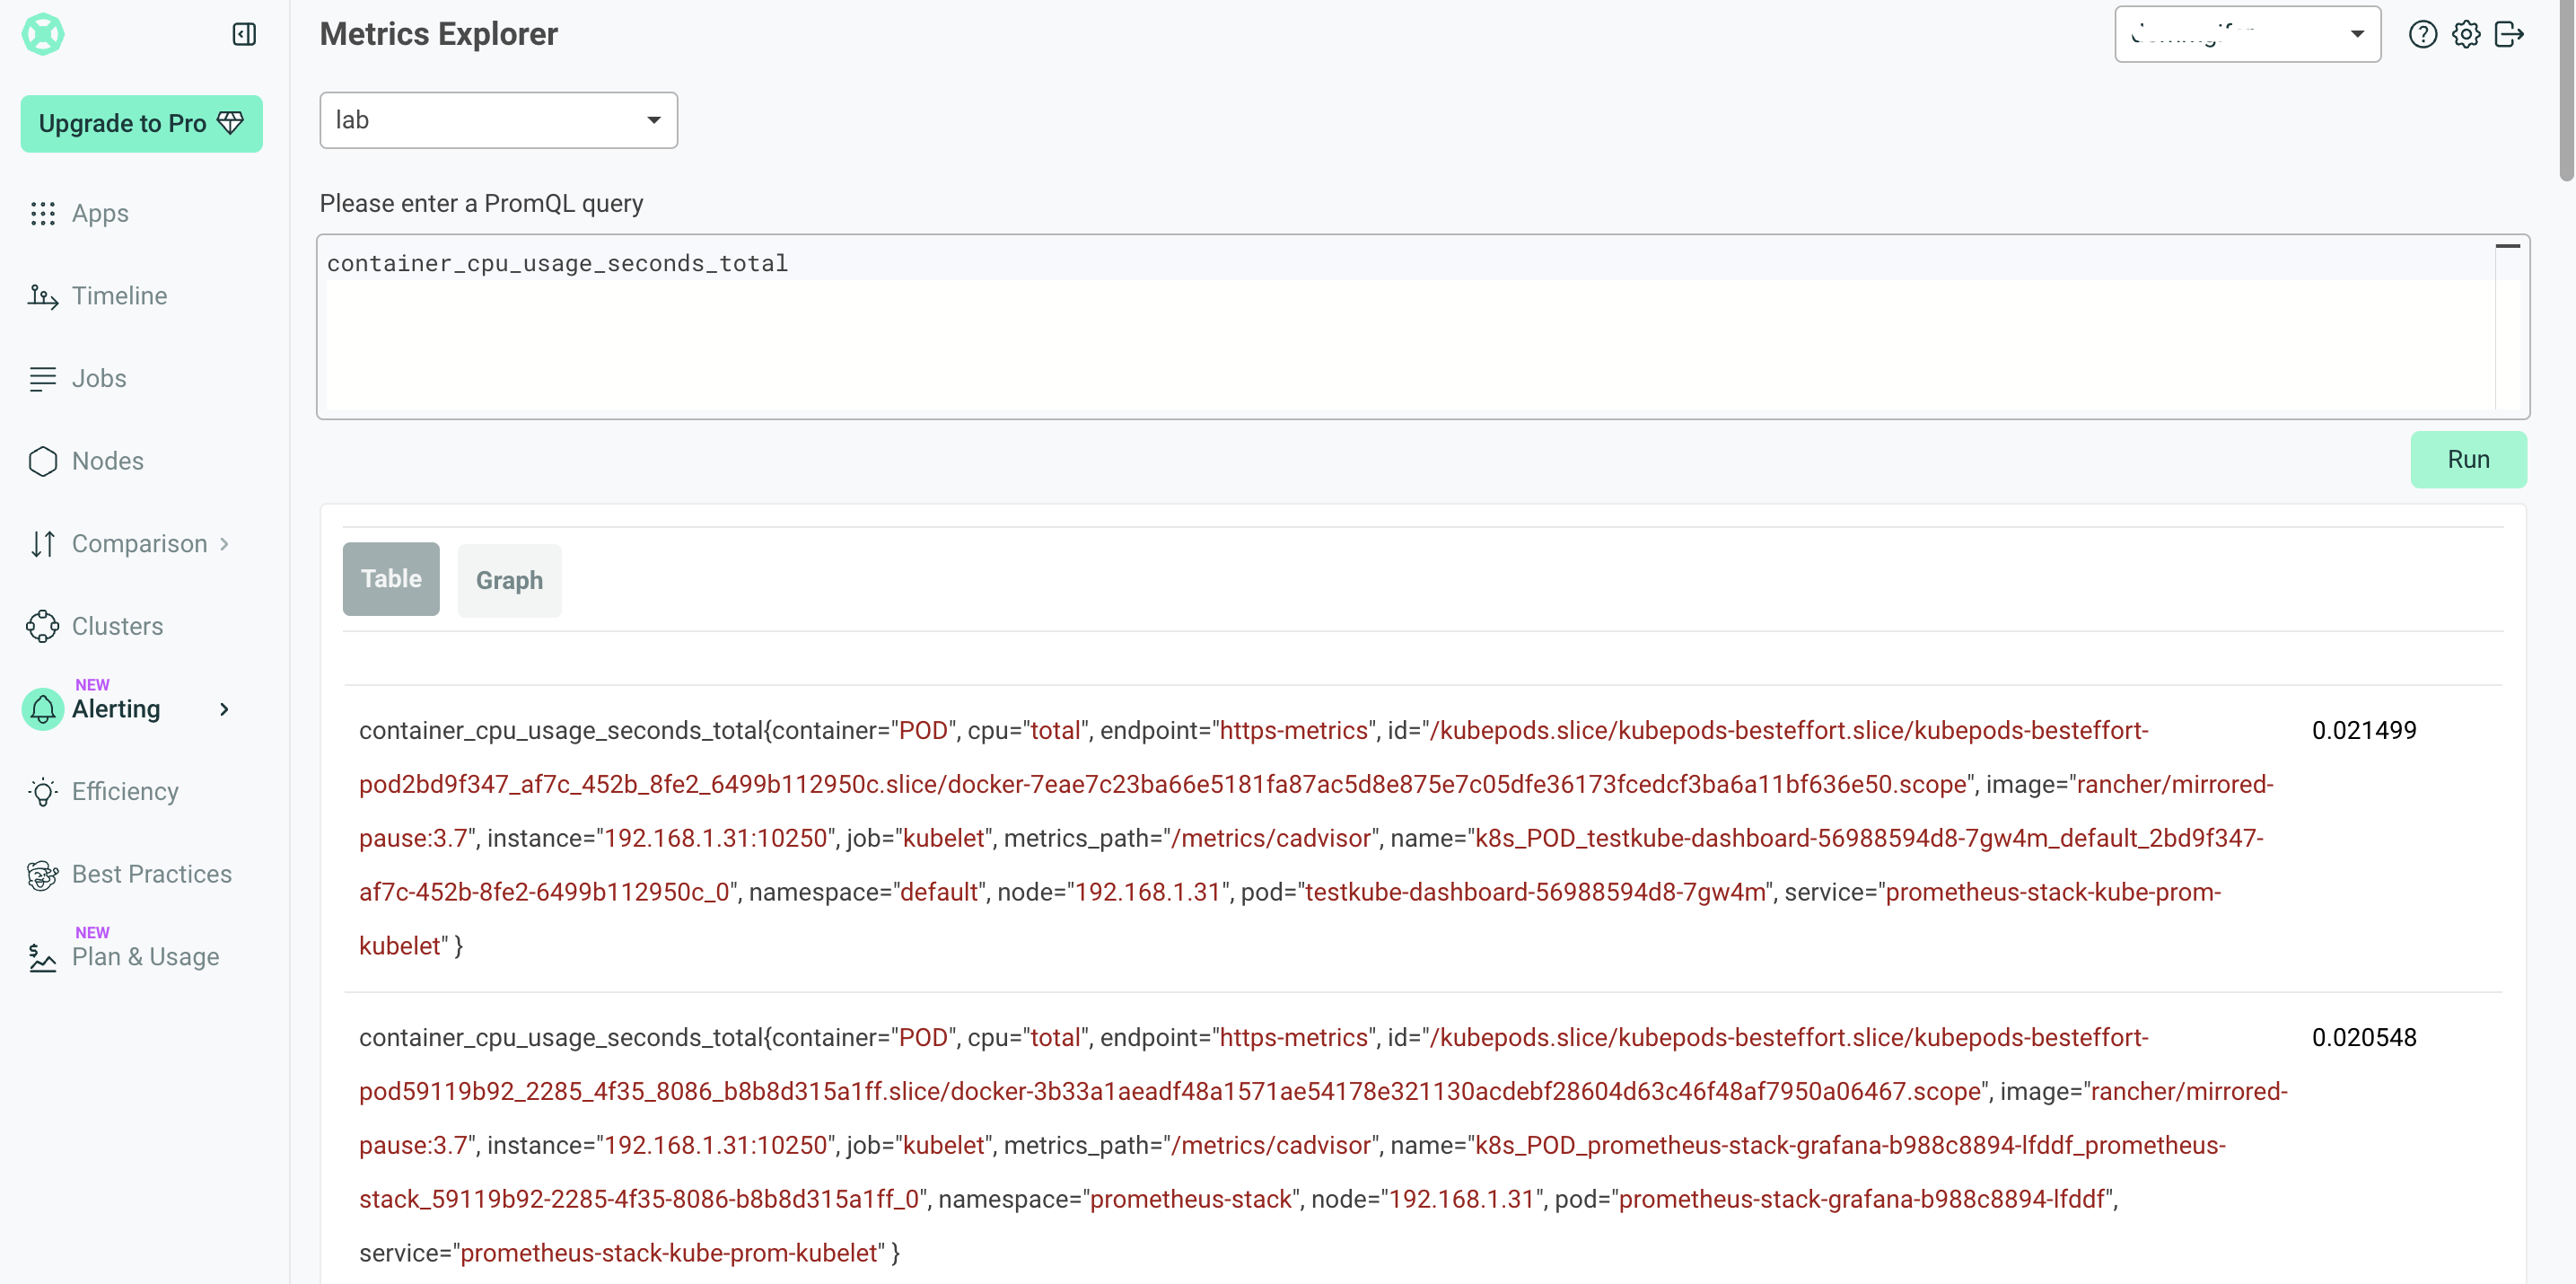The width and height of the screenshot is (2576, 1284).
Task: Open the account dropdown in header
Action: pyautogui.click(x=2247, y=34)
